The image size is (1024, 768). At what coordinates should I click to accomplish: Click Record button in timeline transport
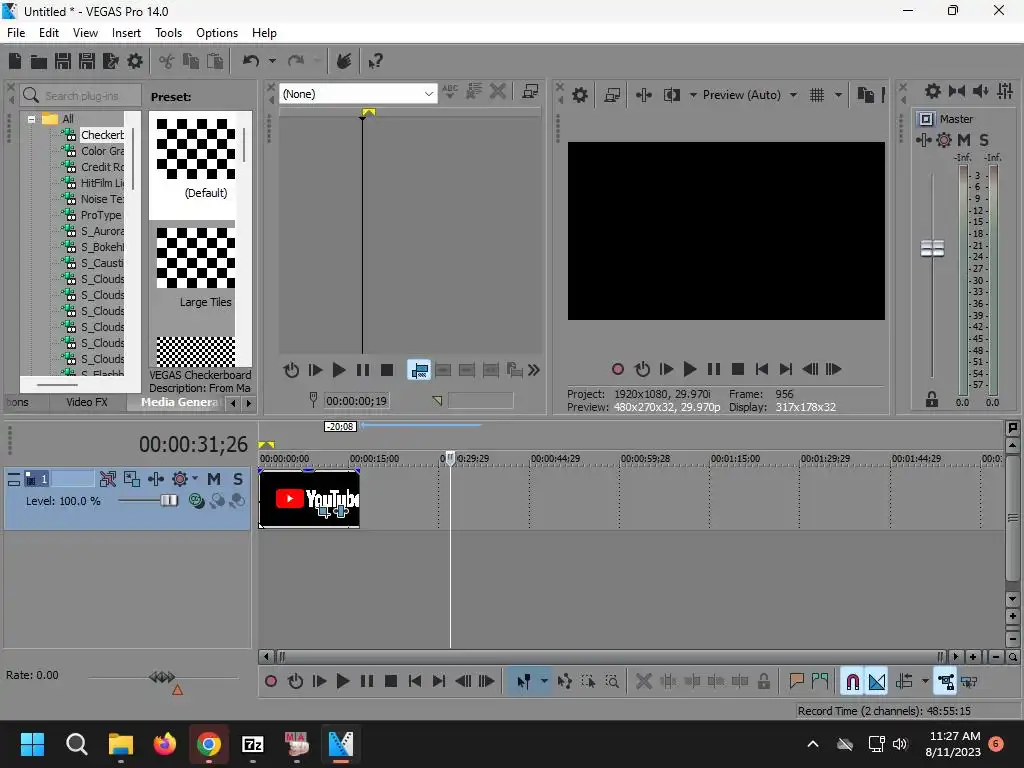tap(271, 681)
